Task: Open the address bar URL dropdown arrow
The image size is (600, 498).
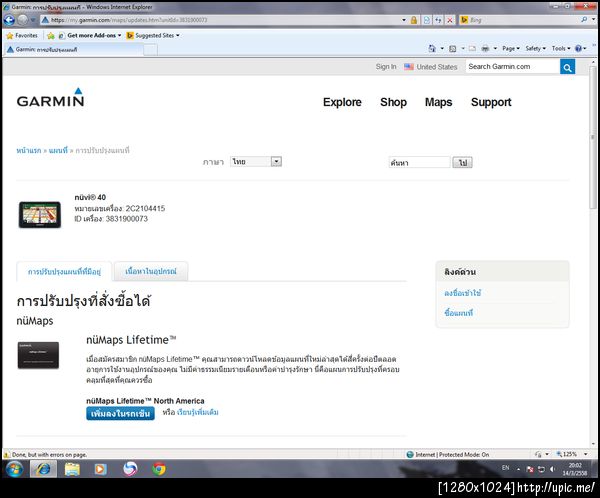Action: click(x=404, y=20)
